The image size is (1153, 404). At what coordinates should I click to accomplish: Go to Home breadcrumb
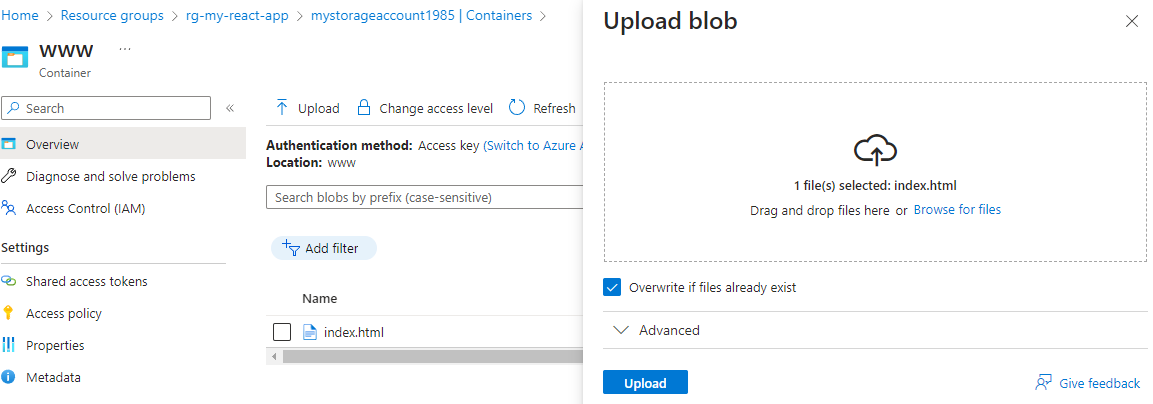[20, 15]
